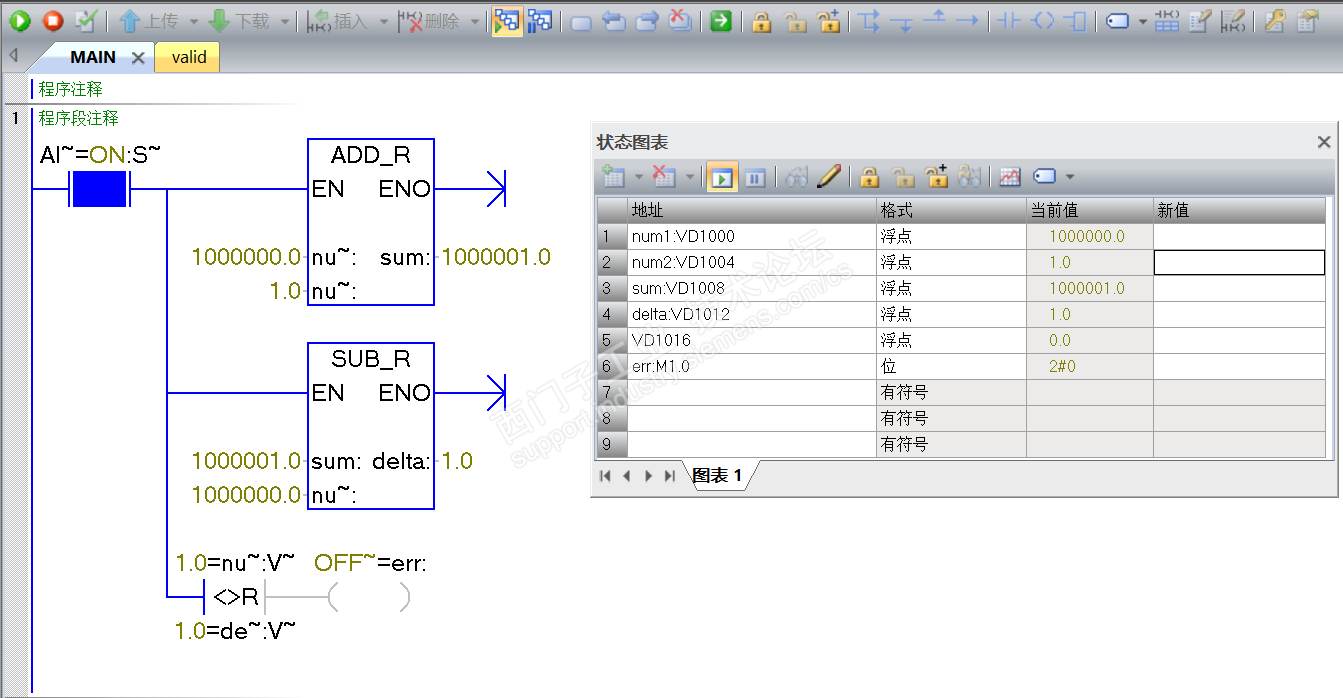Image resolution: width=1343 pixels, height=698 pixels.
Task: Click the AI~ contact in network 1
Action: pos(99,188)
